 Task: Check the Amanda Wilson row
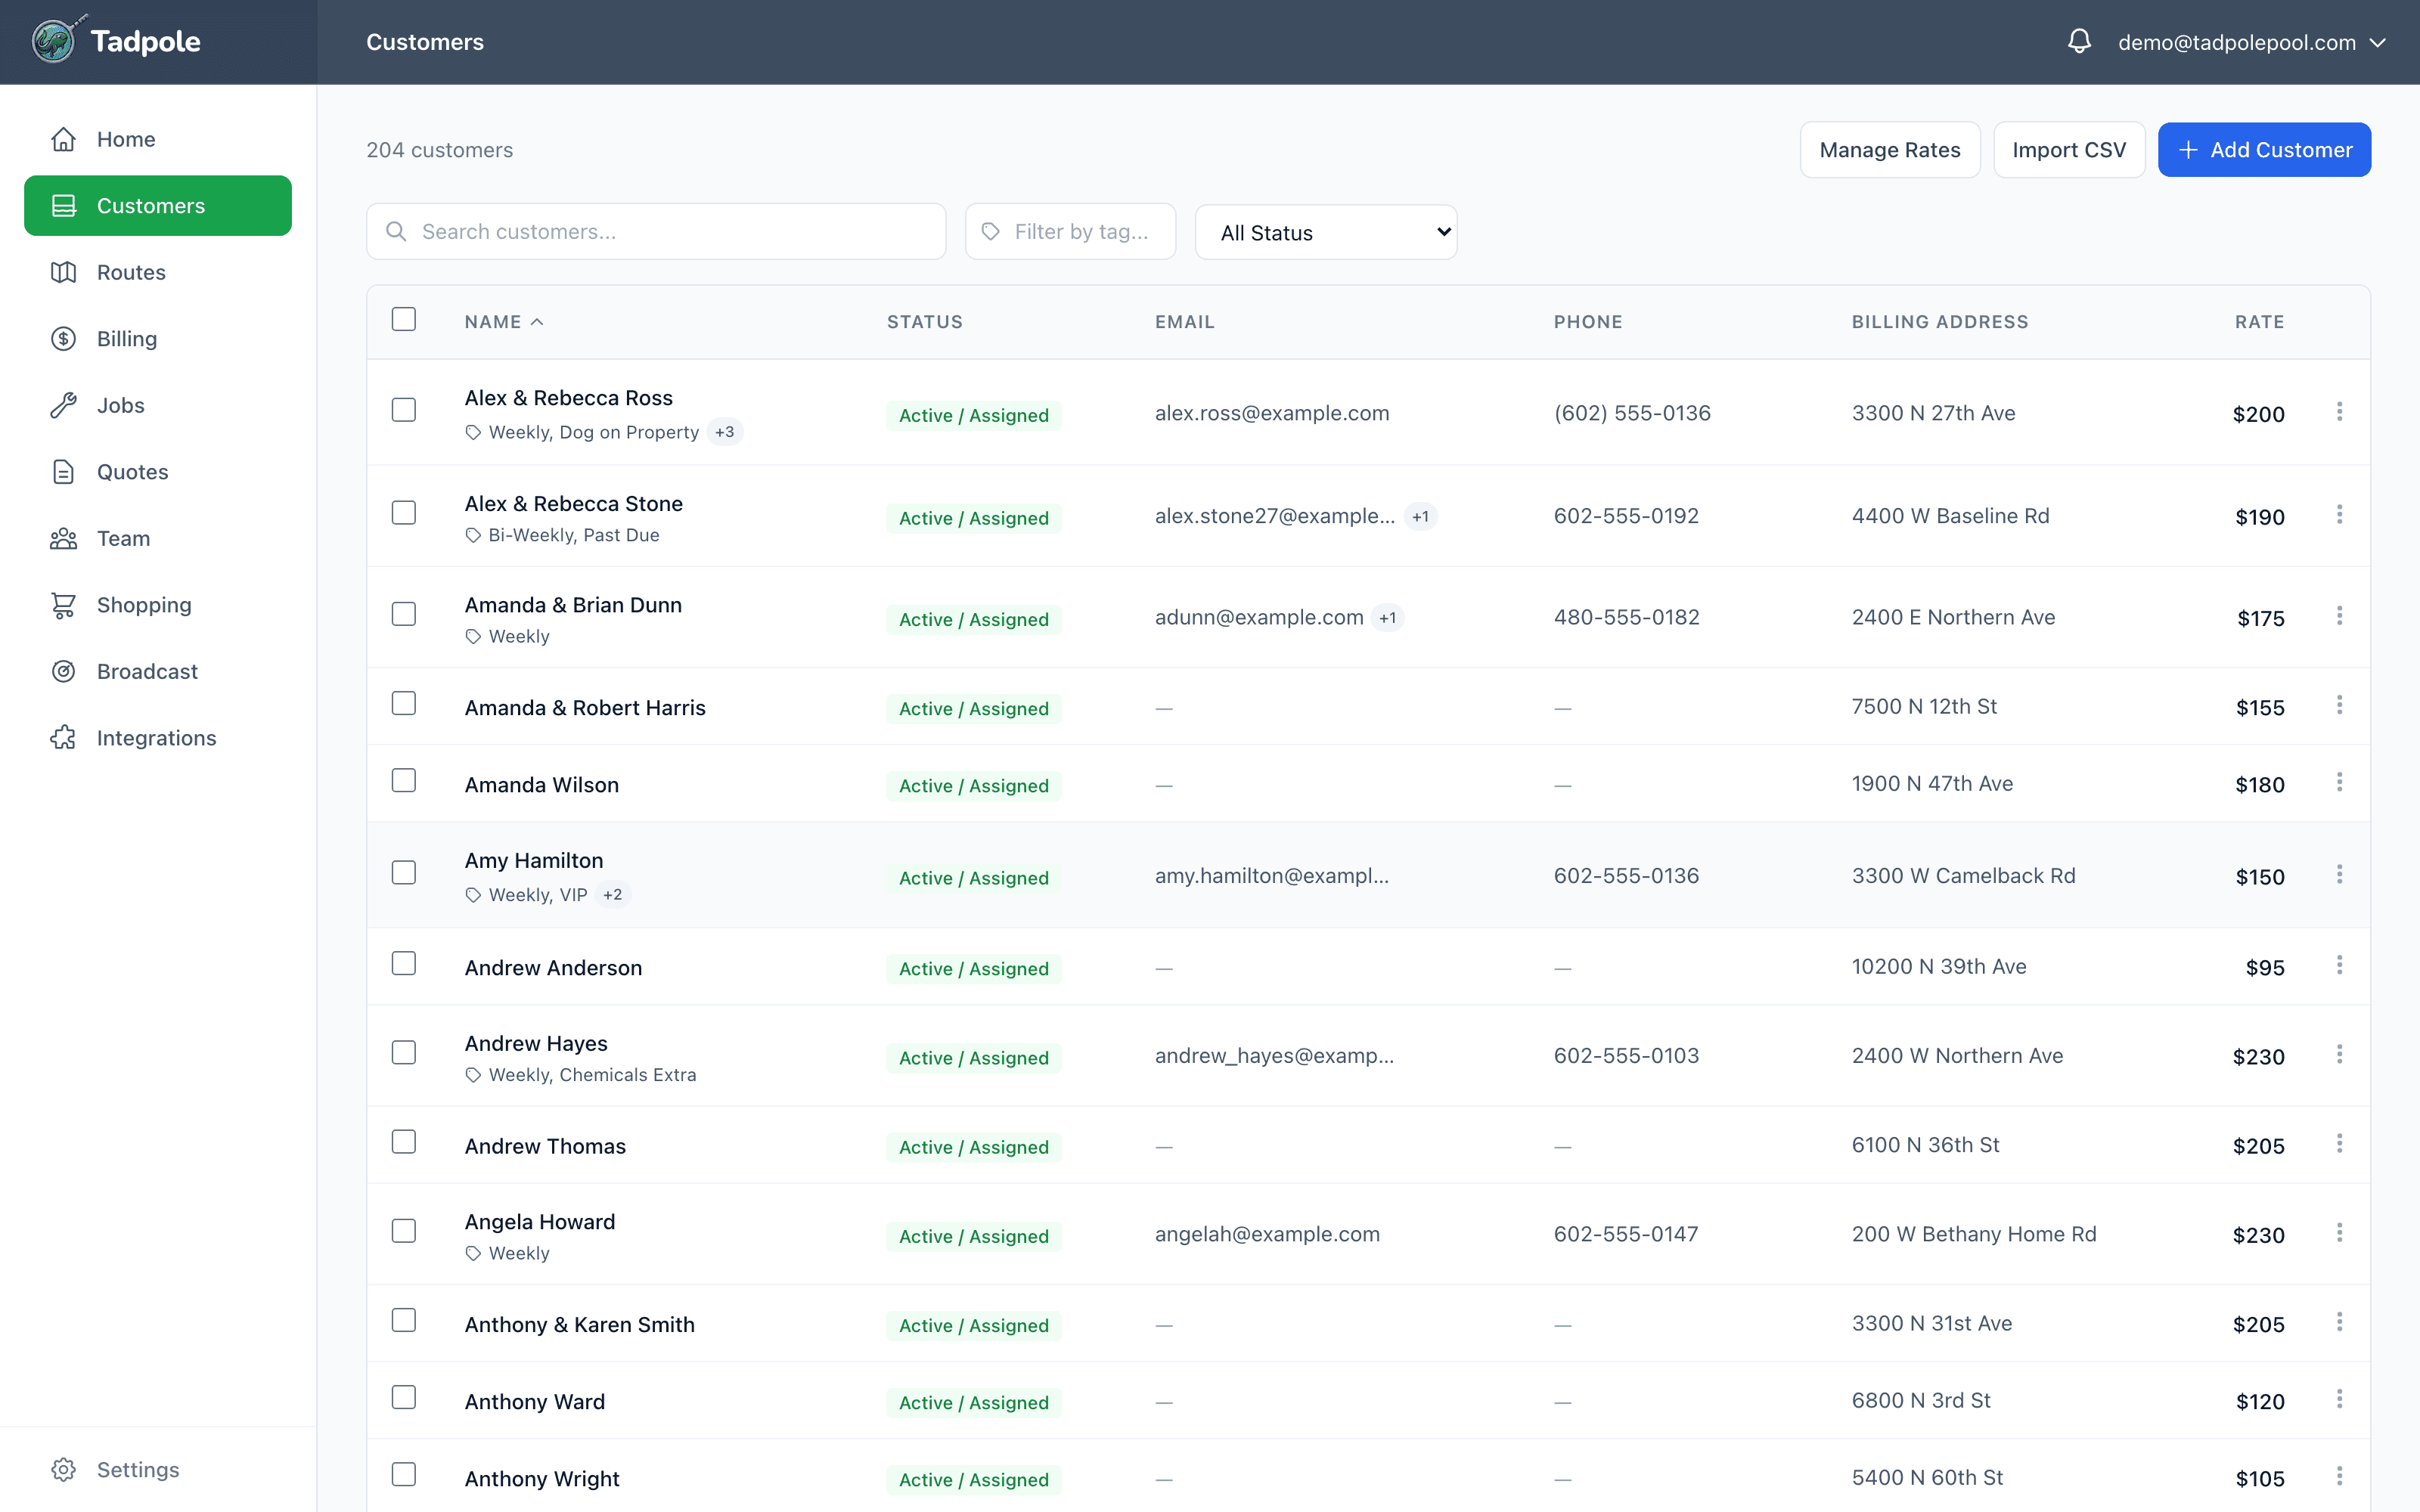(404, 781)
